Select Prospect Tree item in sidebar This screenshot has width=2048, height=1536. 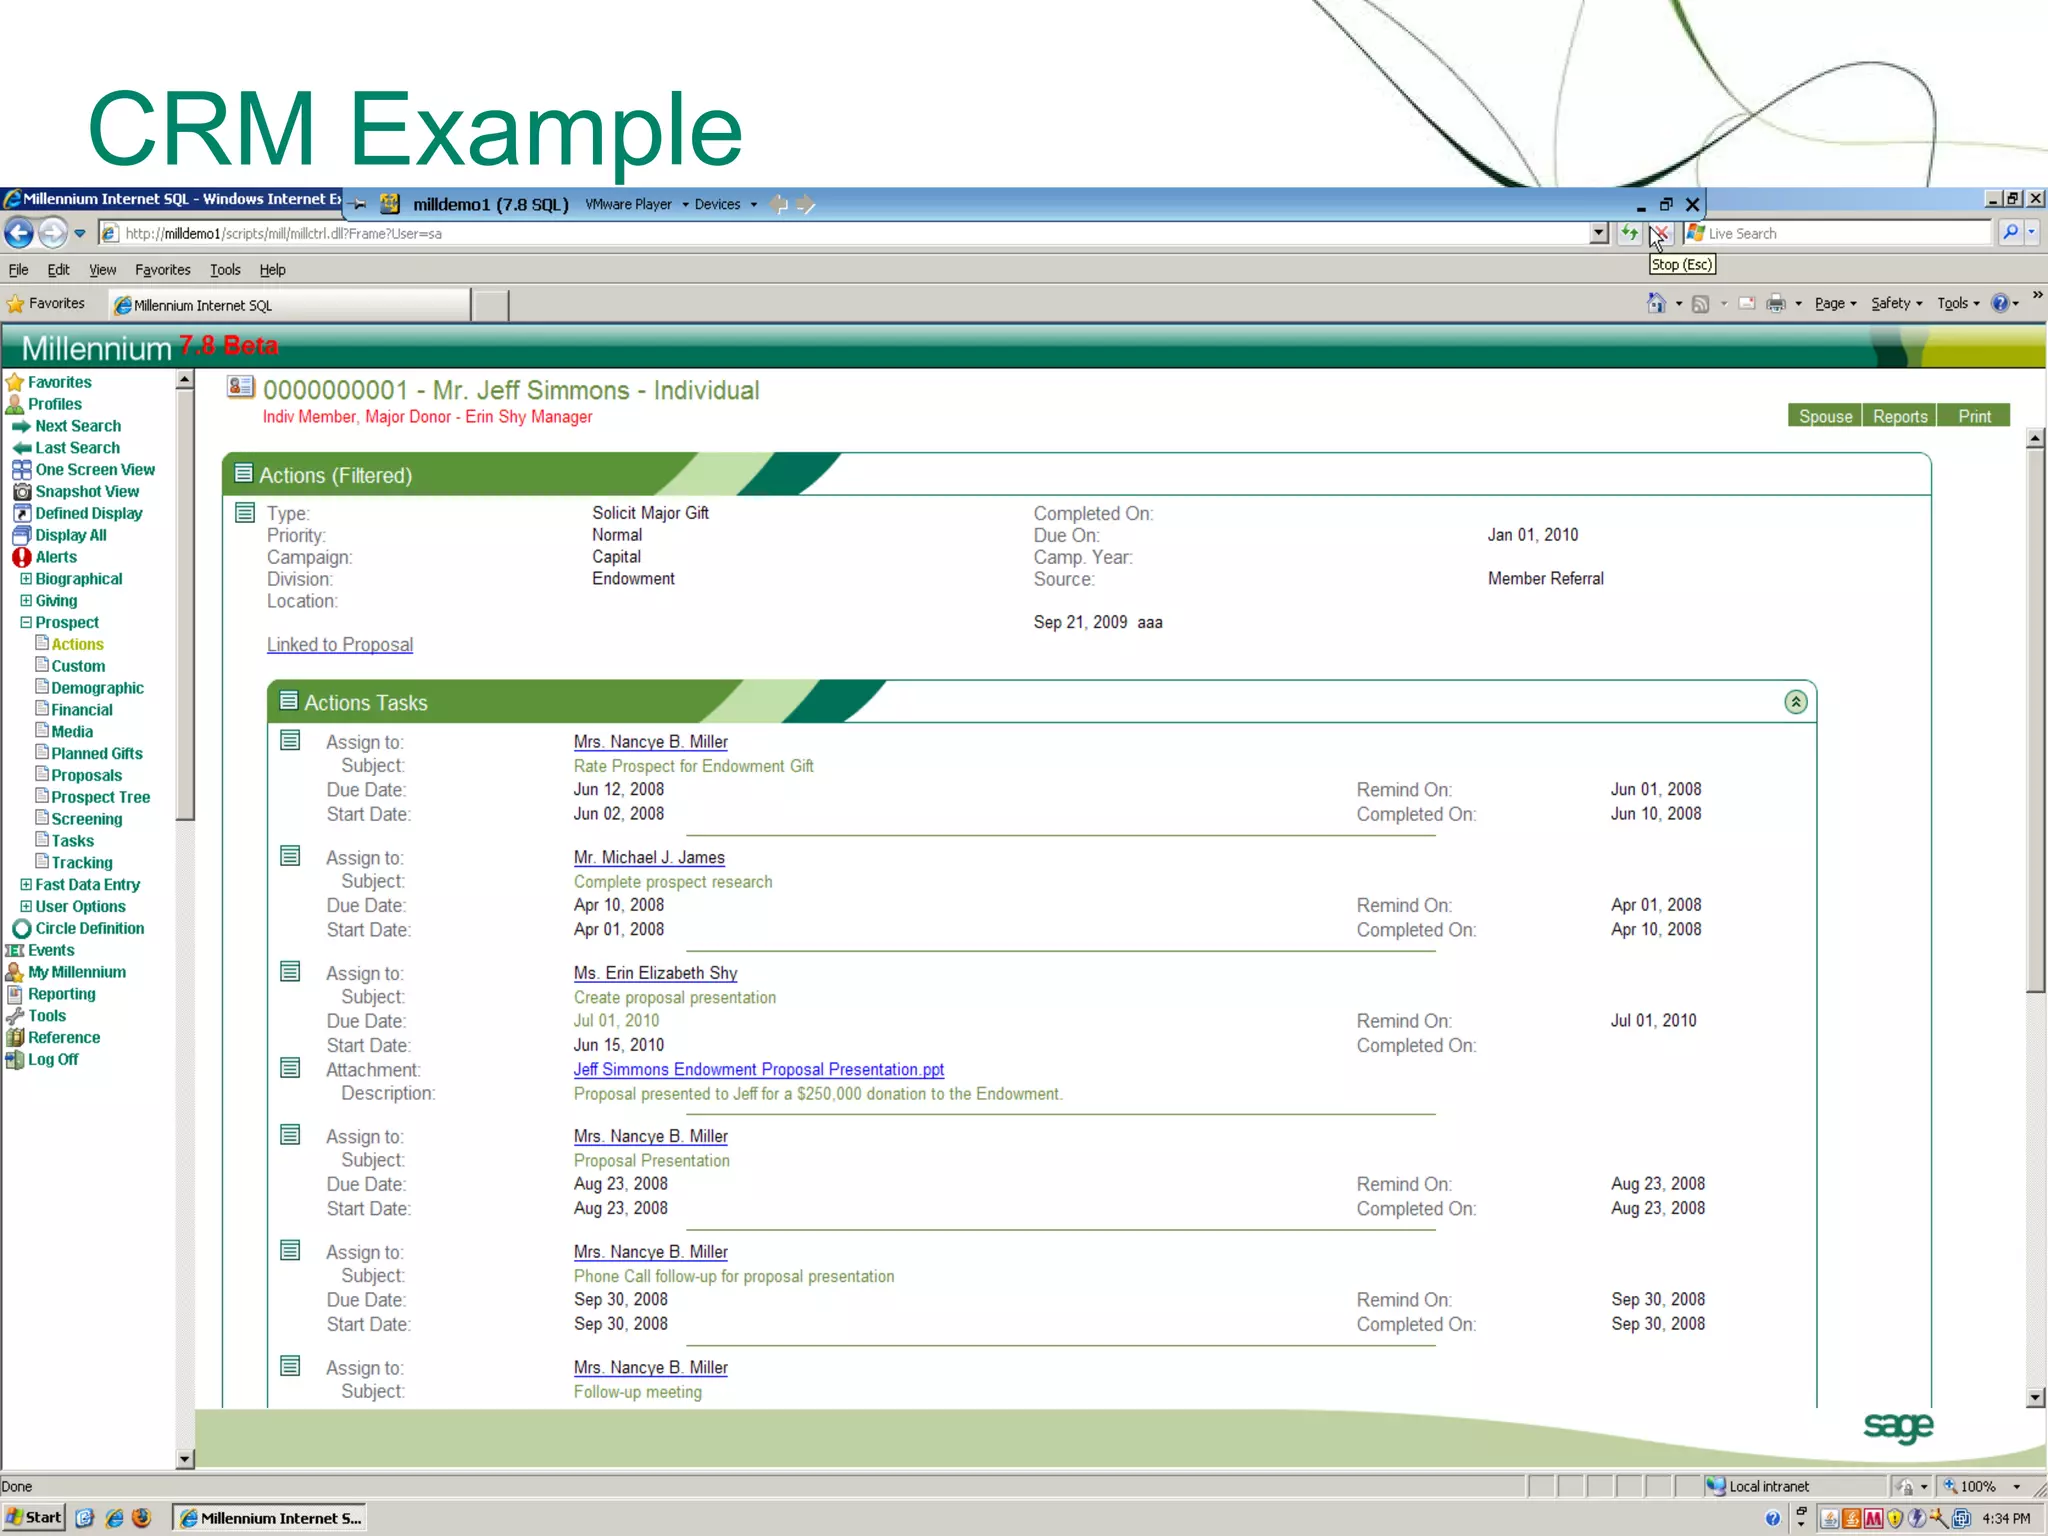[x=100, y=798]
